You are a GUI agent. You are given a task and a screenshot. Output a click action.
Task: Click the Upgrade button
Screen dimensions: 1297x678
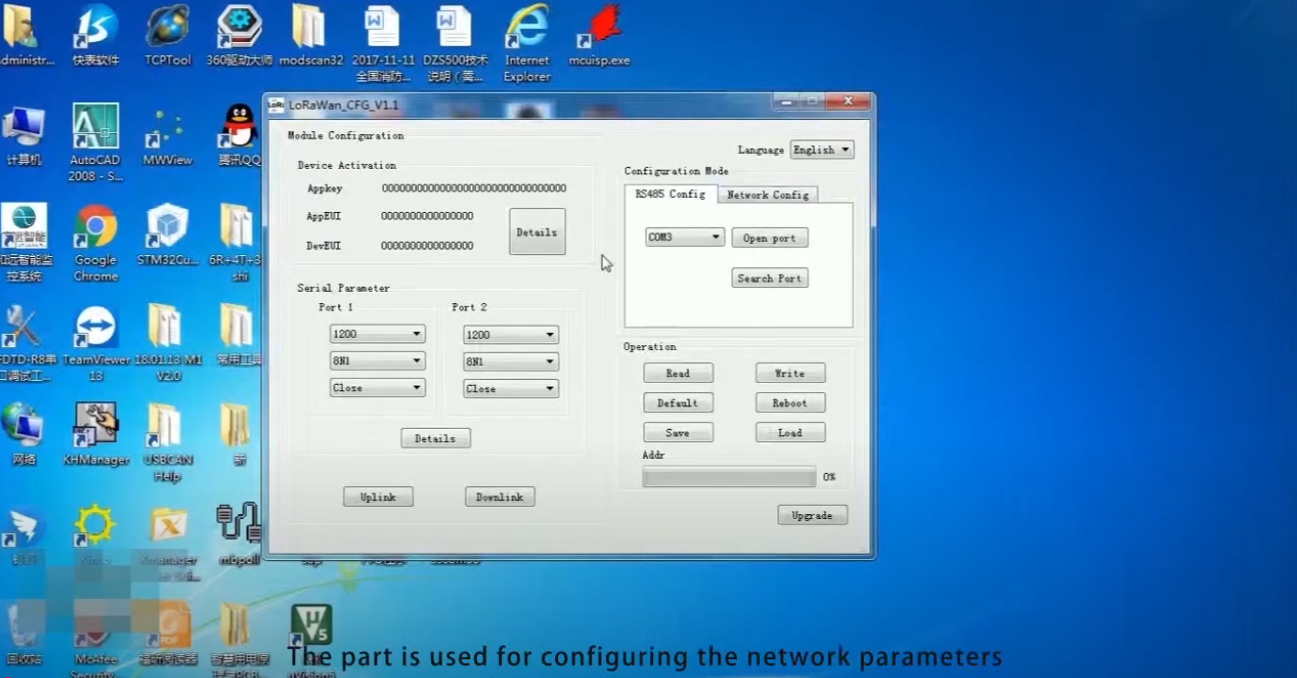[812, 514]
